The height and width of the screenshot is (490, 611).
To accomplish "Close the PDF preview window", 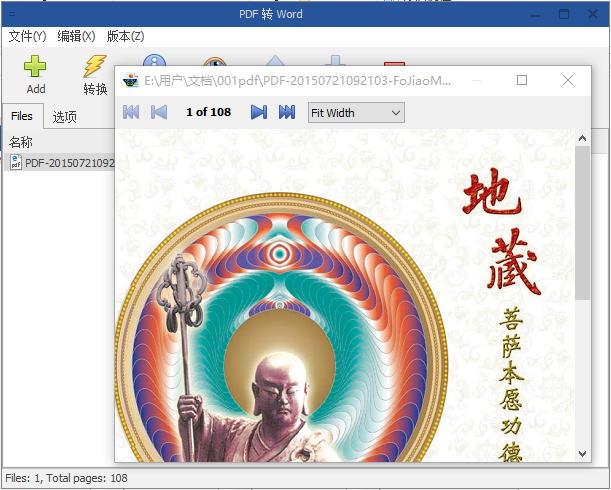I will [x=568, y=81].
